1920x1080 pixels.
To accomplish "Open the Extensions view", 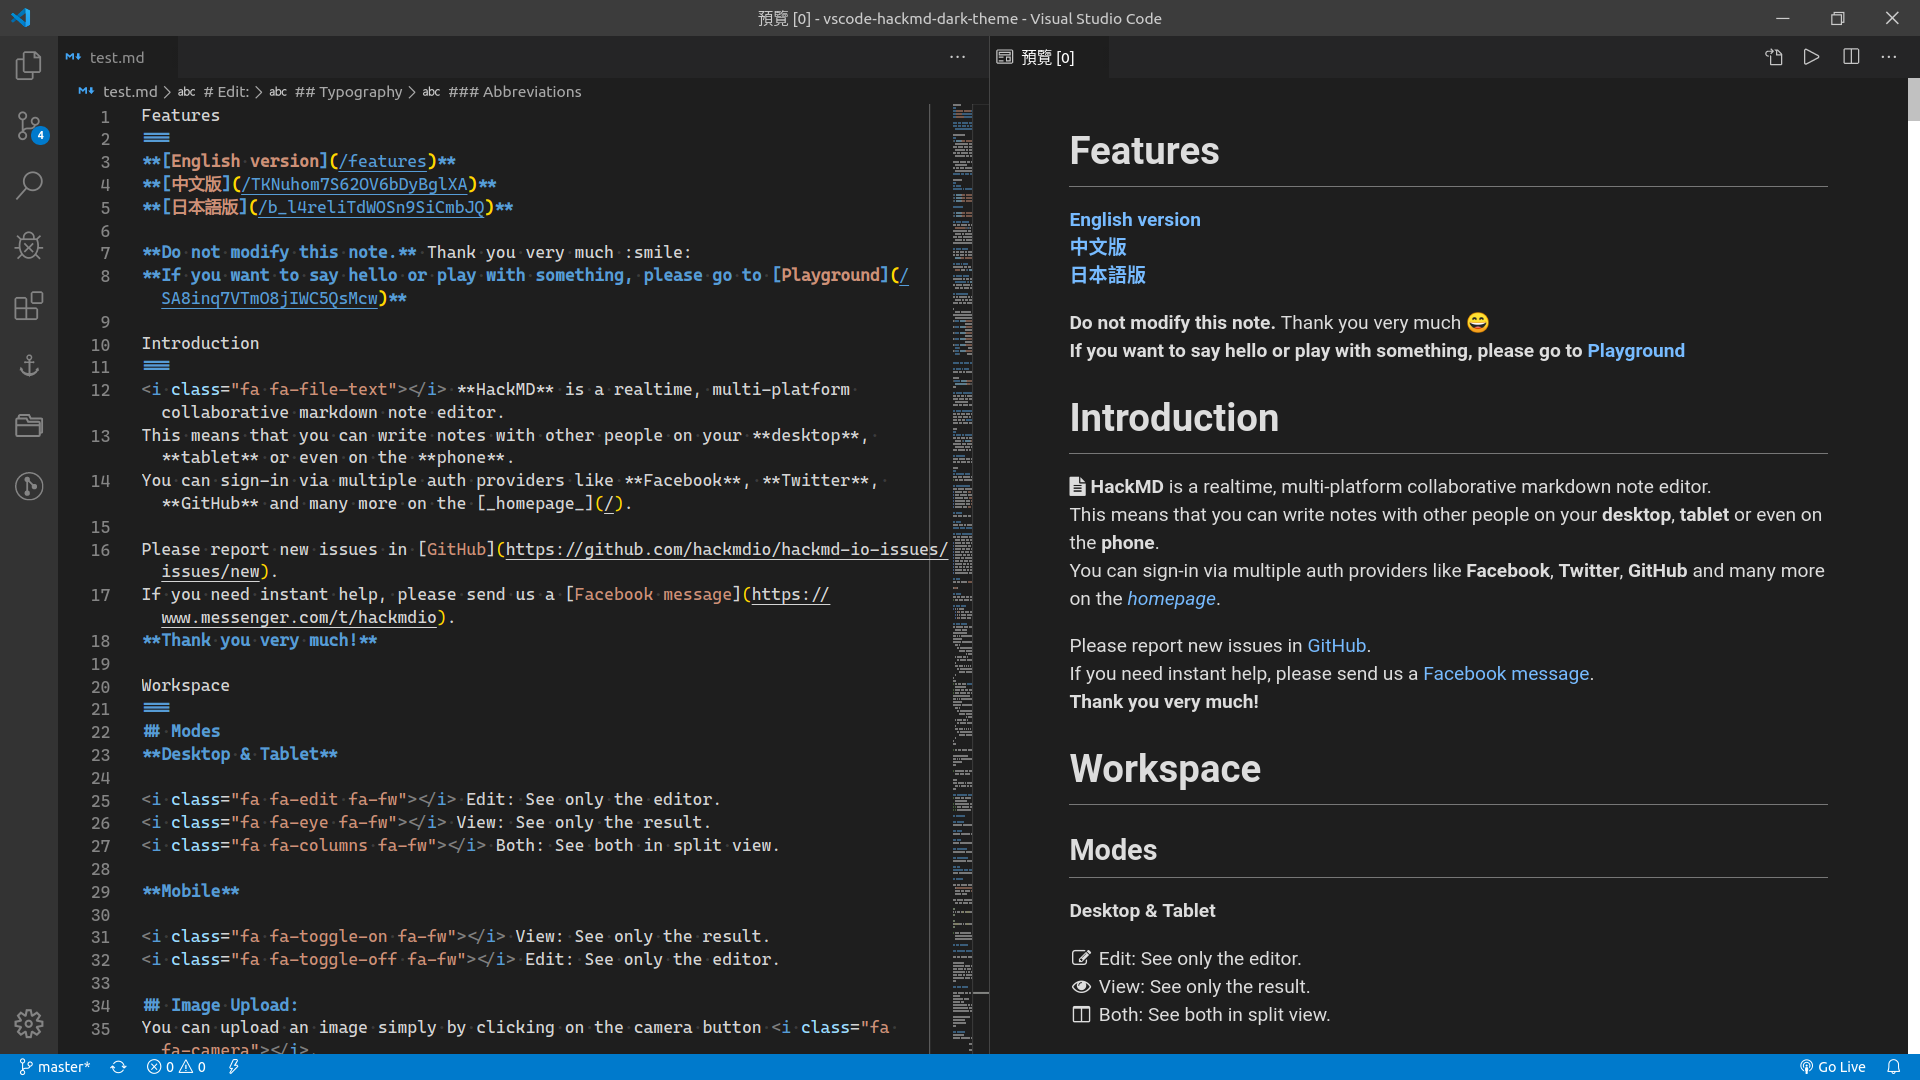I will 29,305.
